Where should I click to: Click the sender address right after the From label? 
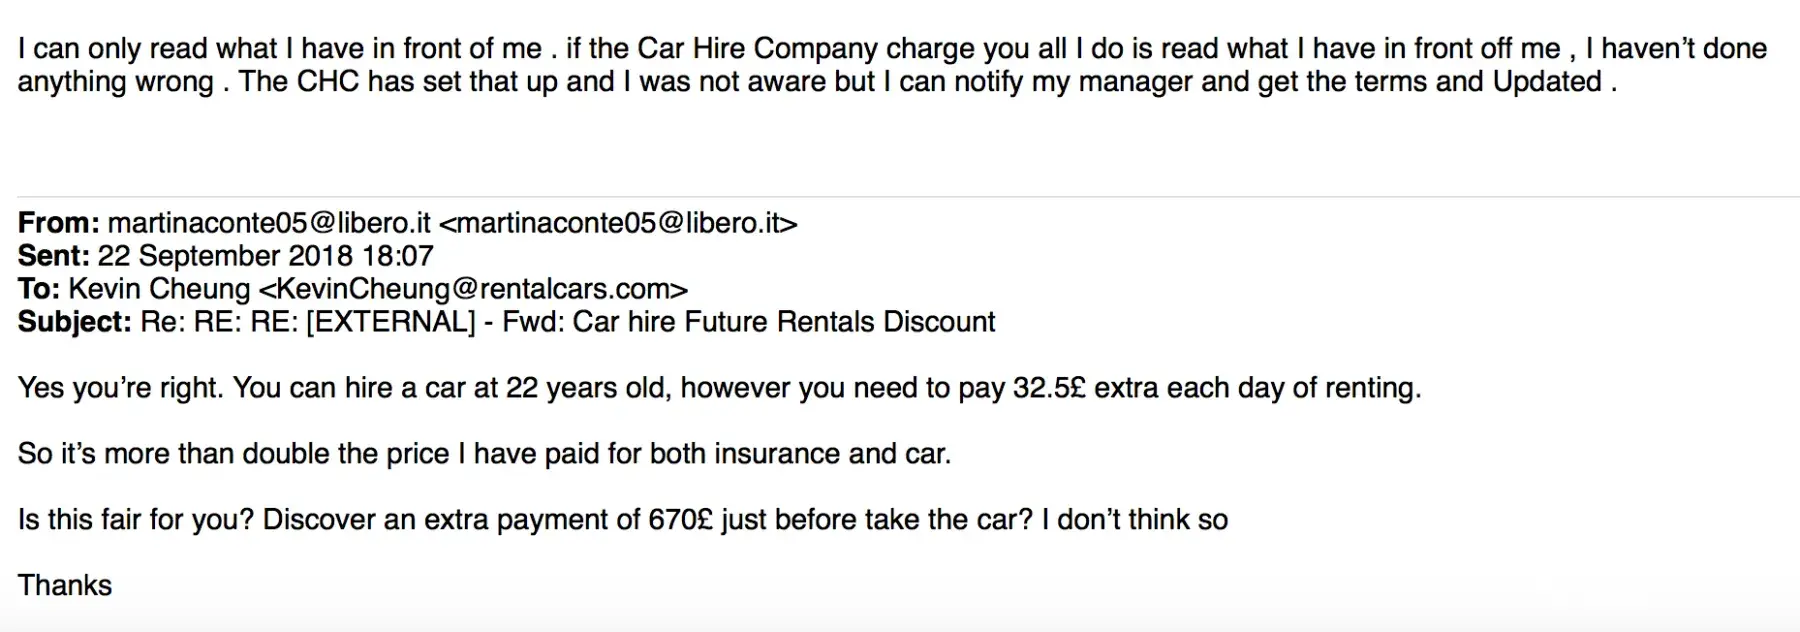click(x=268, y=223)
